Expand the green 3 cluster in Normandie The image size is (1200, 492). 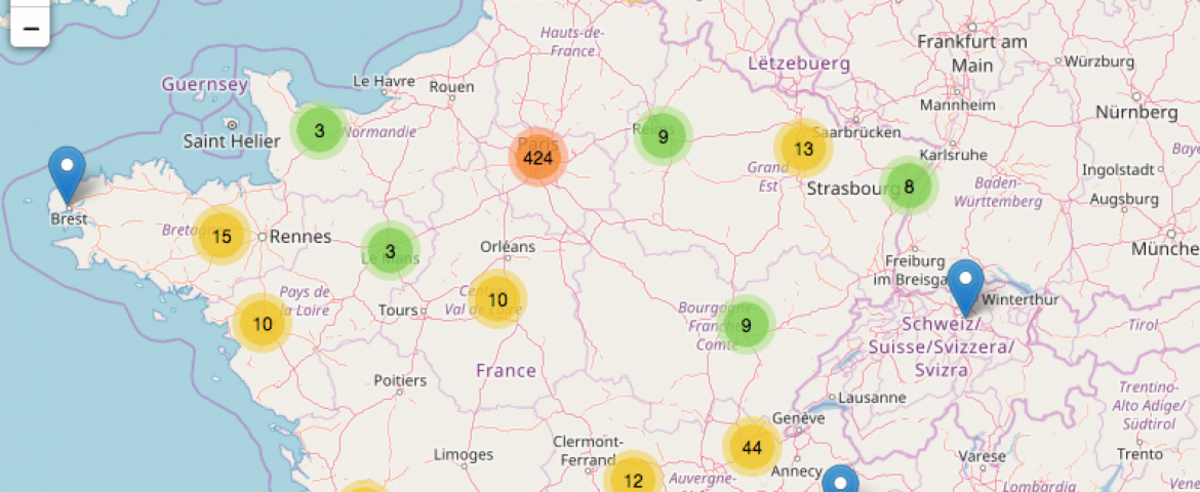coord(319,130)
